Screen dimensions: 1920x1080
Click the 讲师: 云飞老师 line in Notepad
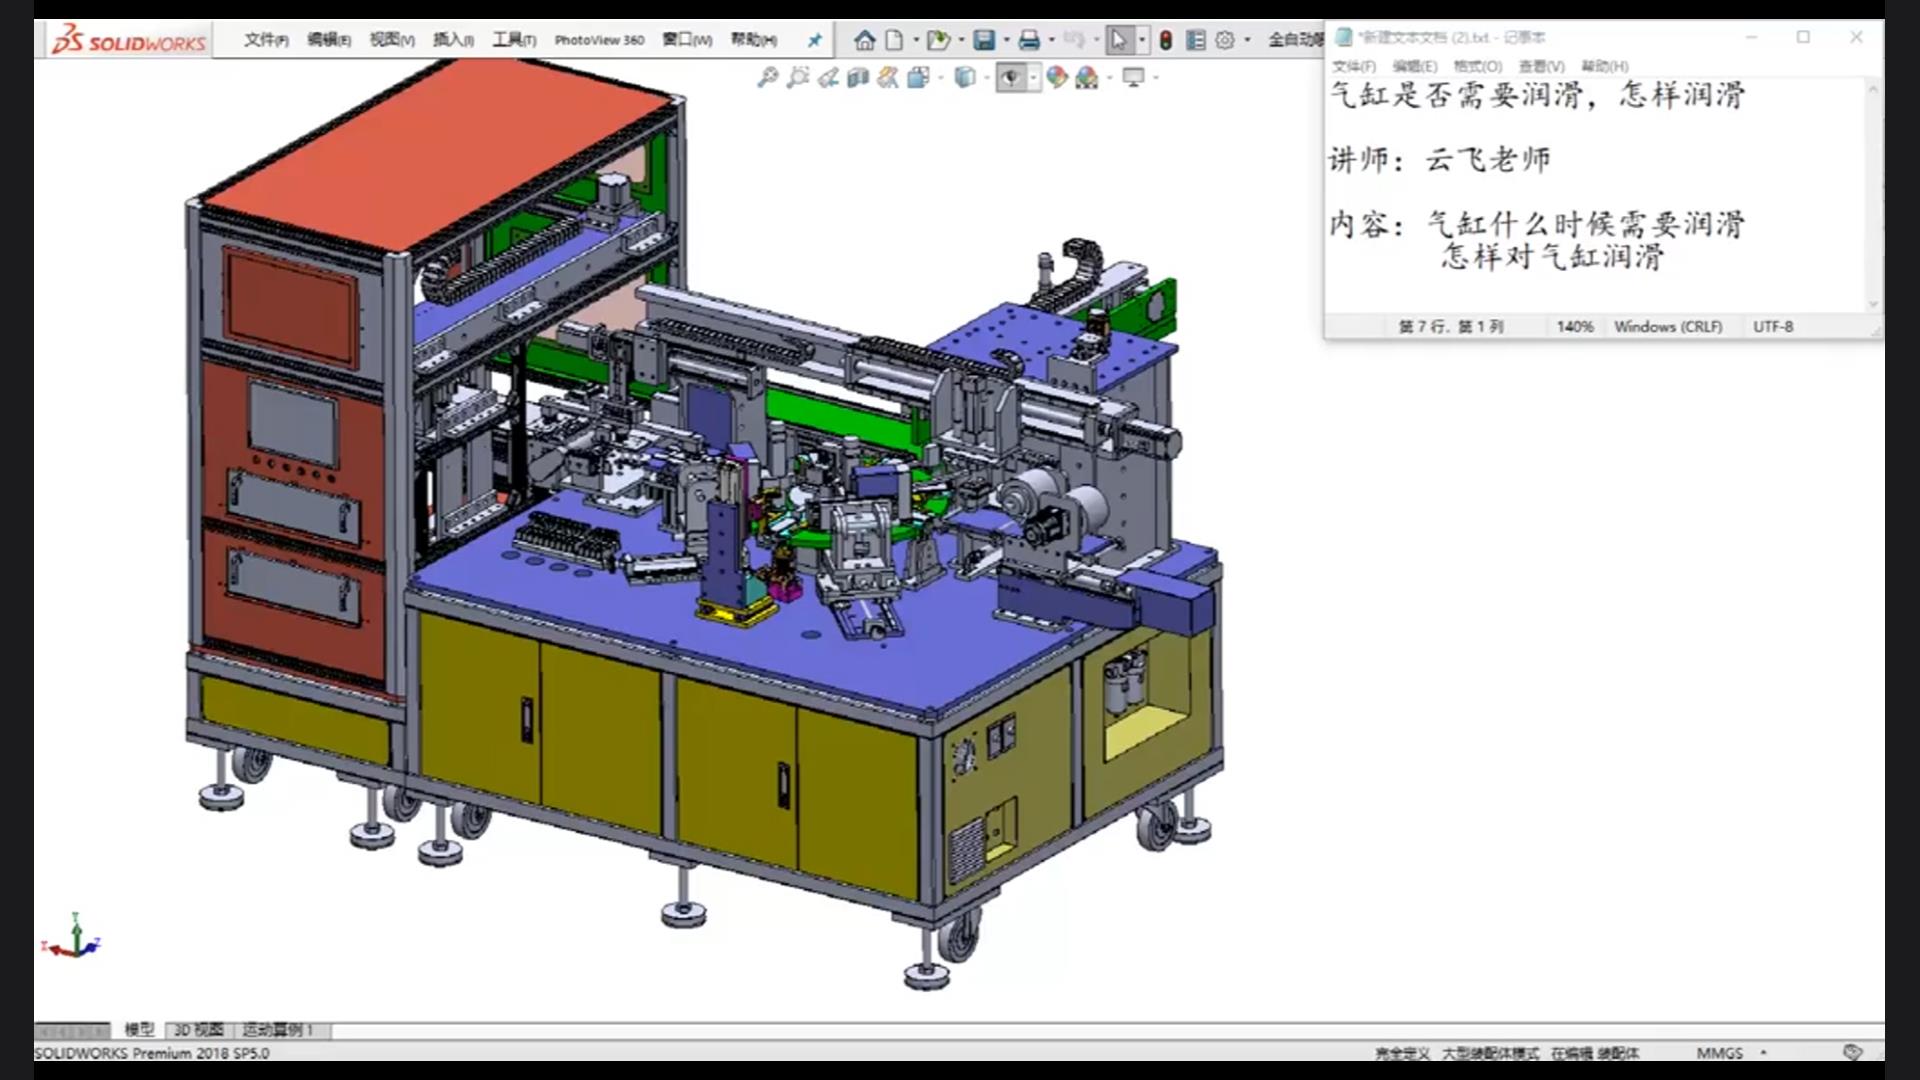[x=1439, y=160]
